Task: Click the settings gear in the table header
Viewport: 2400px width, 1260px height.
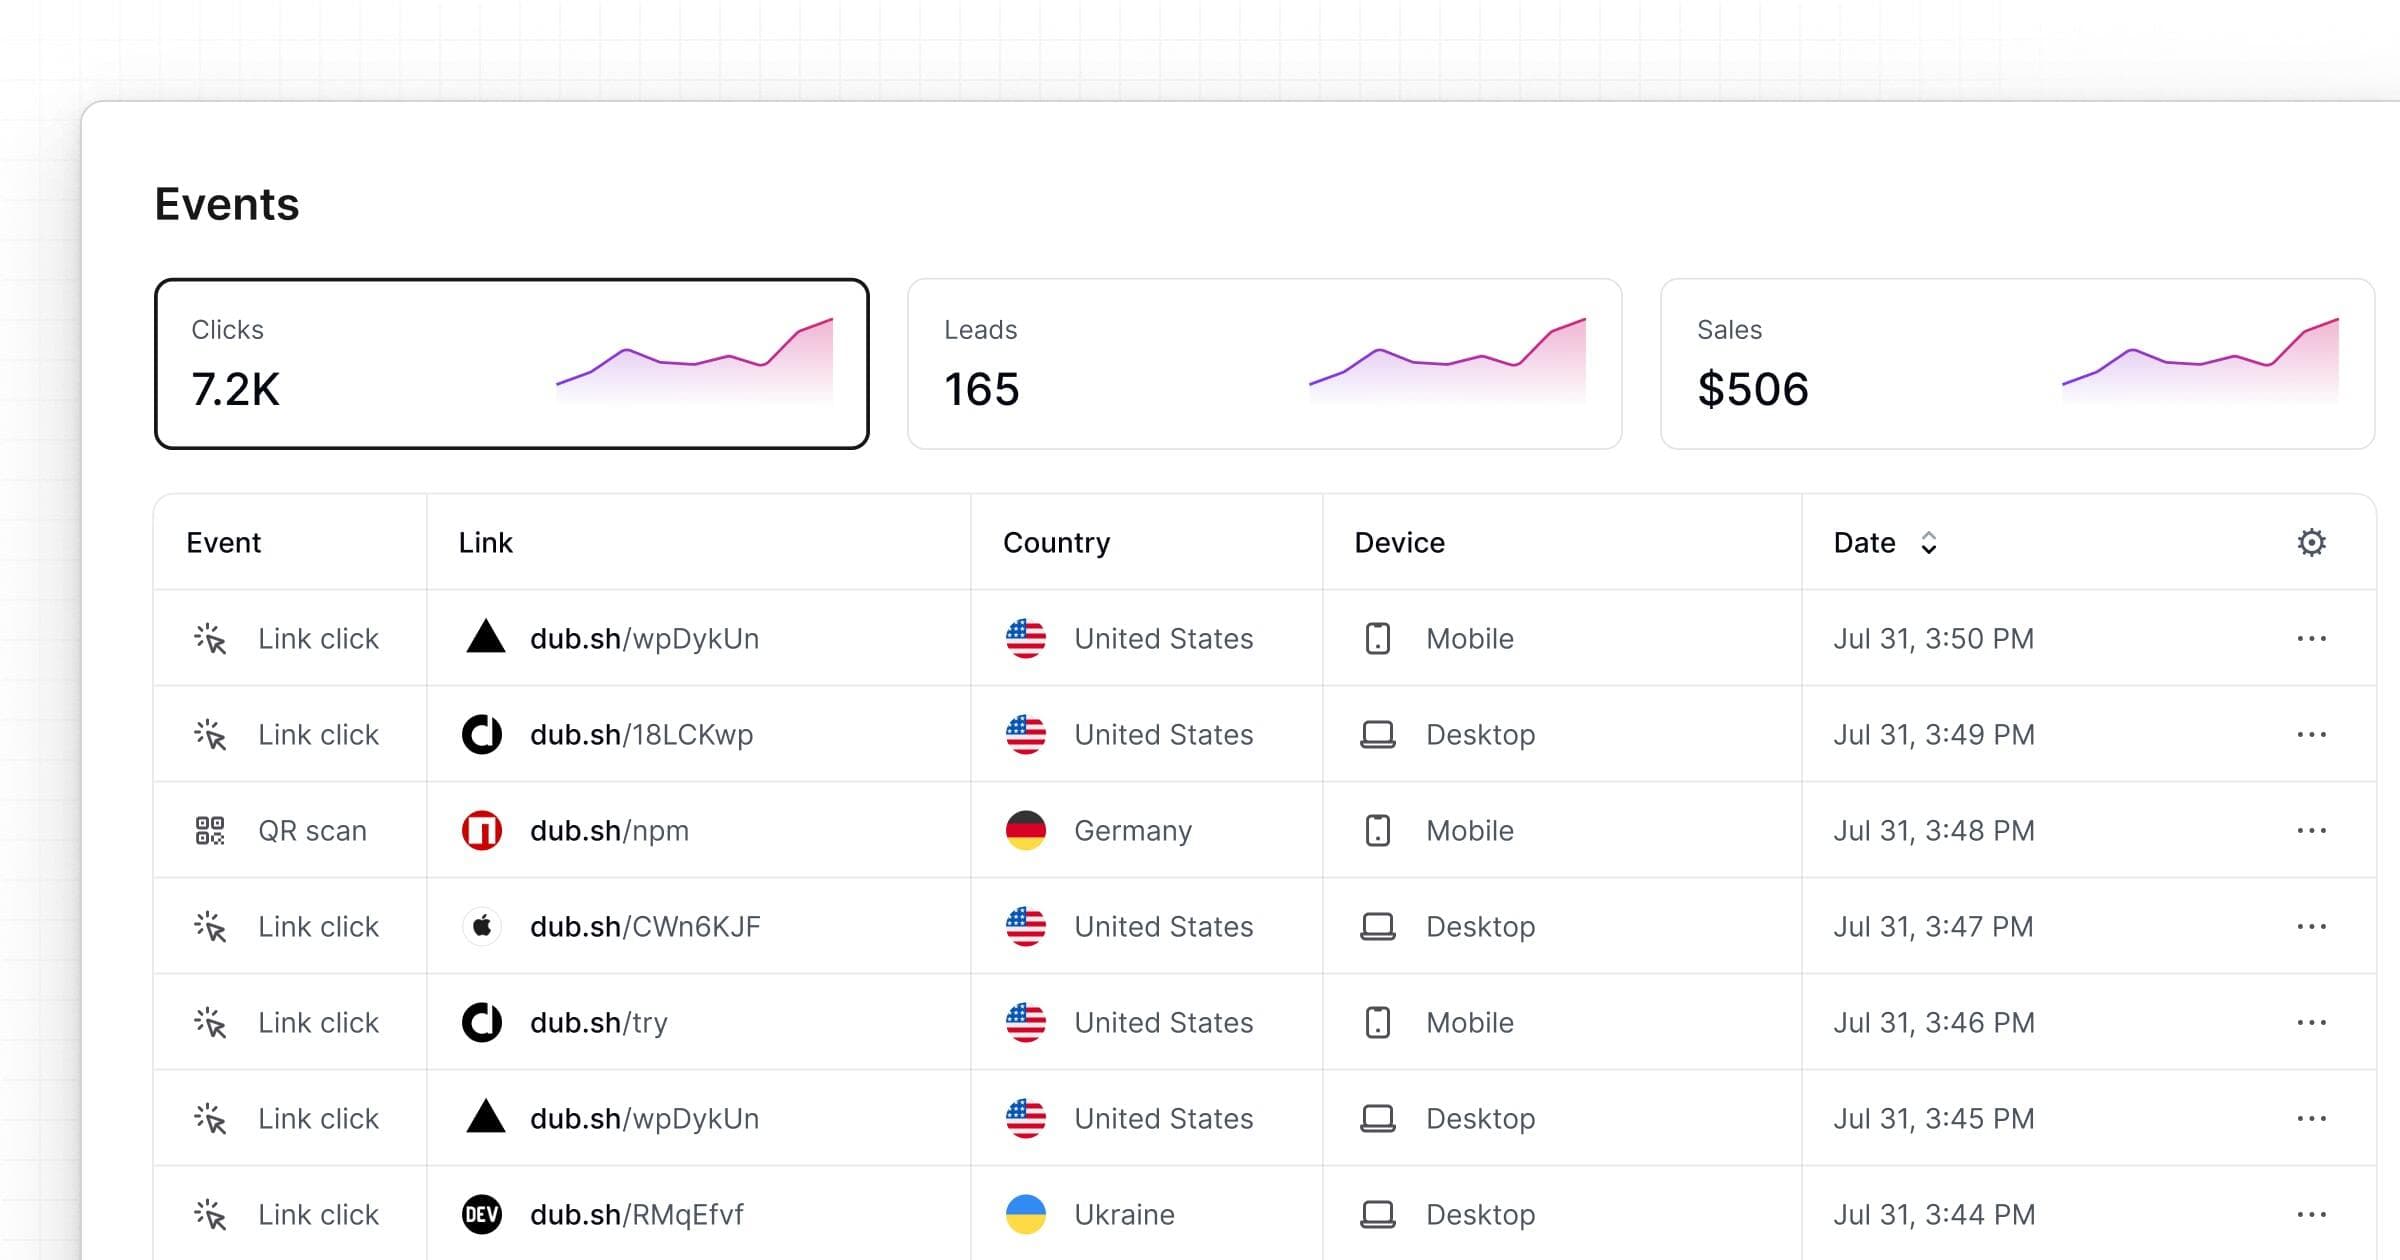Action: pos(2311,542)
